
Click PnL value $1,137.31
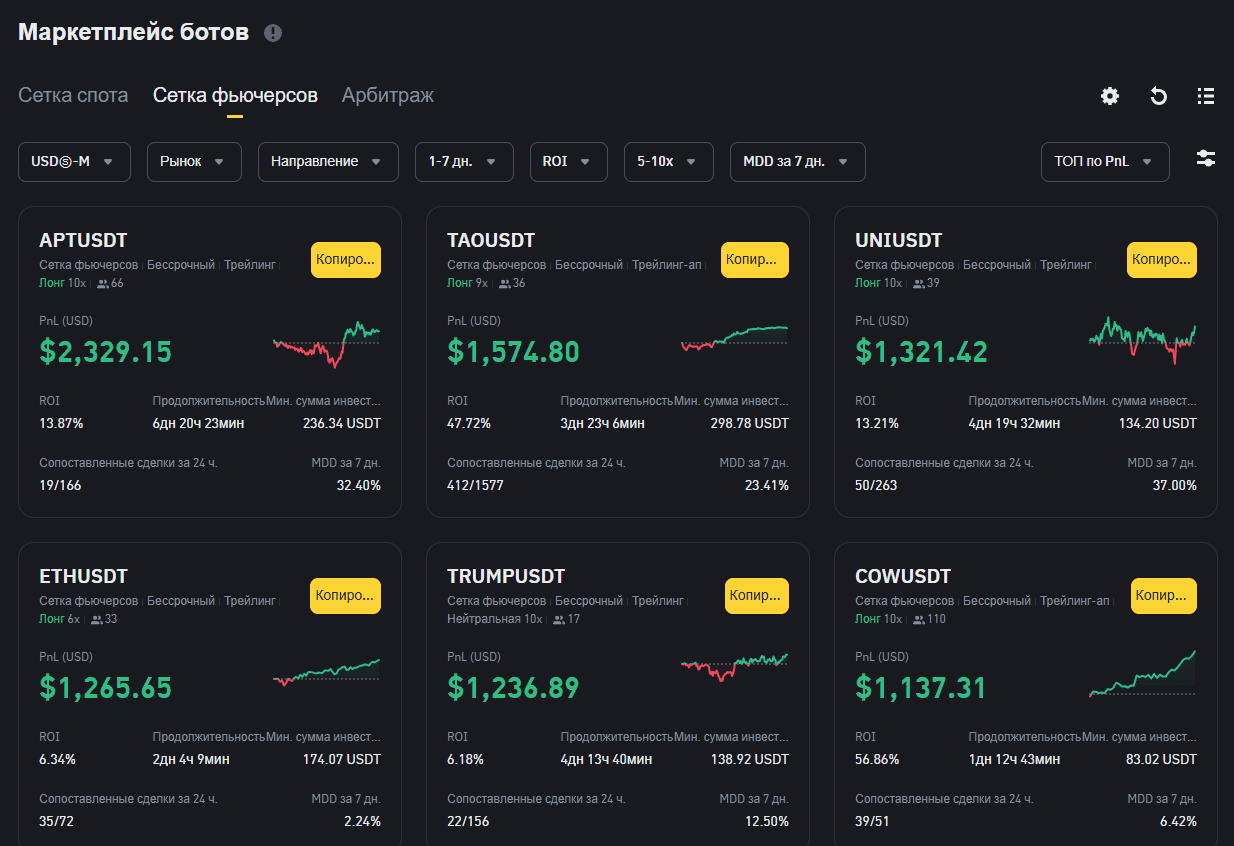[921, 688]
